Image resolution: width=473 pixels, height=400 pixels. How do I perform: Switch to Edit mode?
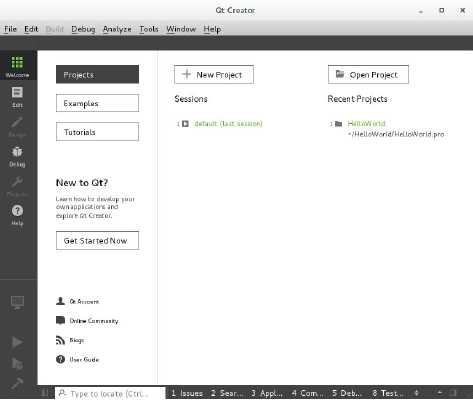(17, 96)
